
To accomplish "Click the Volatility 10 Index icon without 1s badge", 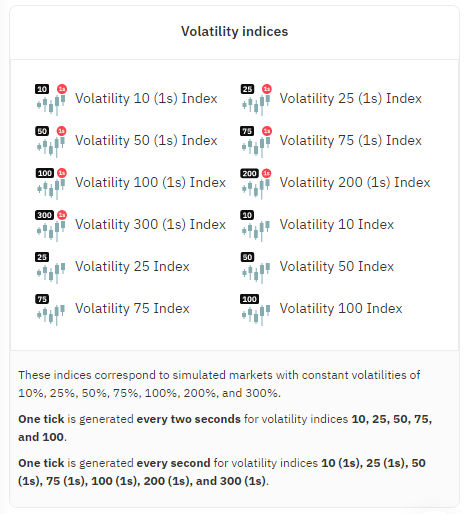I will (x=256, y=226).
